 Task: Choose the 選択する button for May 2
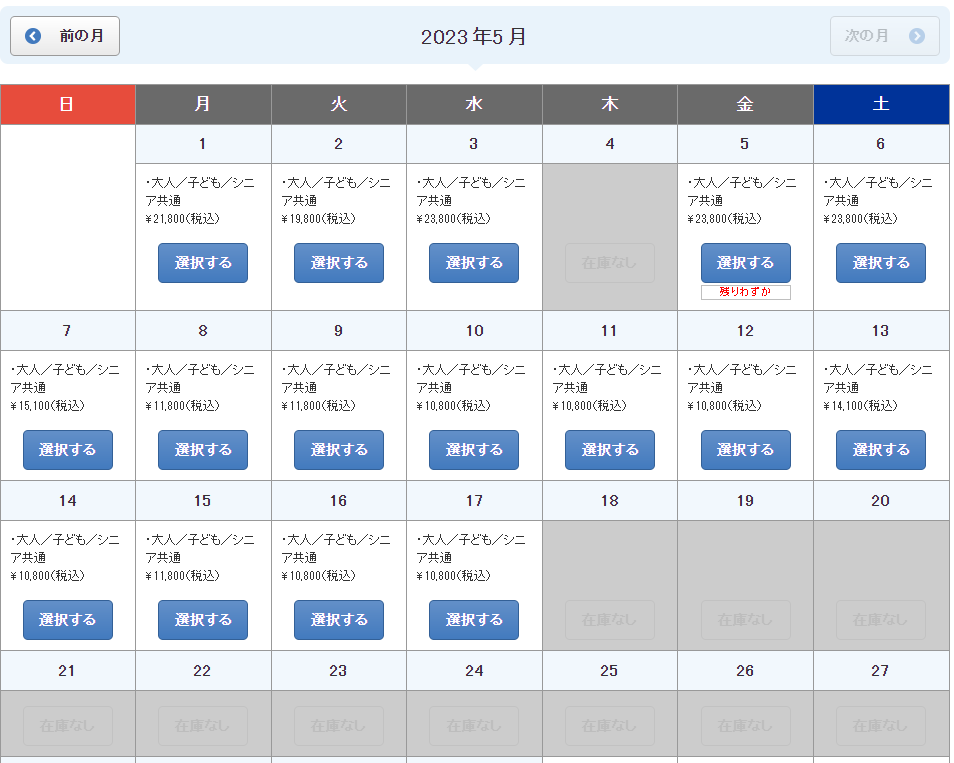coord(338,263)
